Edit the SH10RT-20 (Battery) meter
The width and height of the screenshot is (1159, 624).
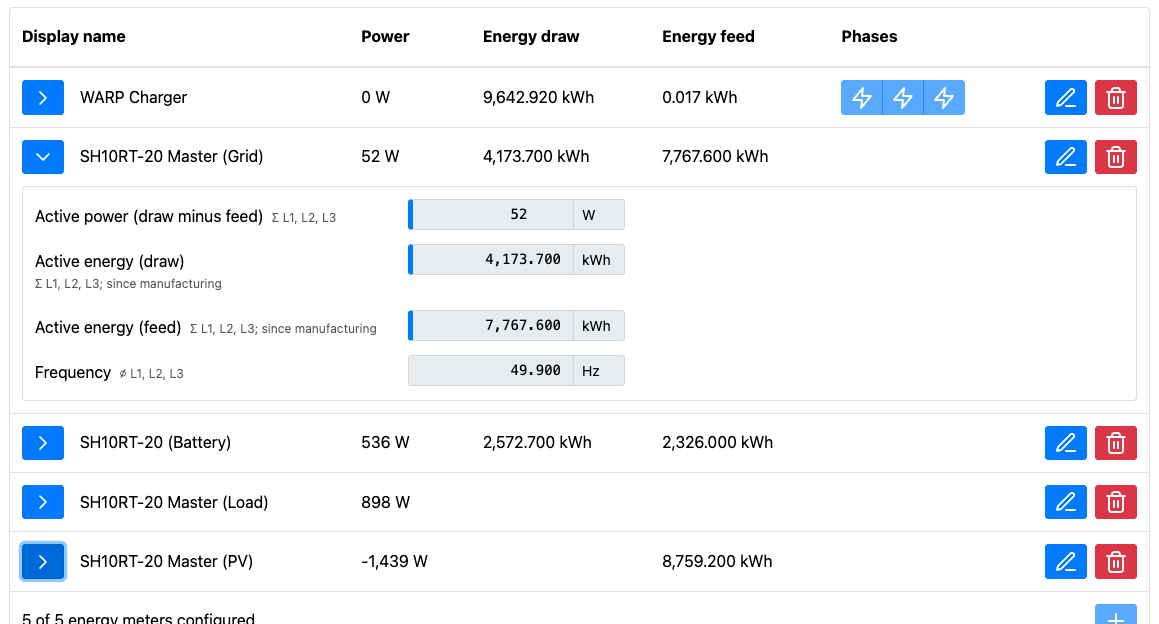[1065, 443]
